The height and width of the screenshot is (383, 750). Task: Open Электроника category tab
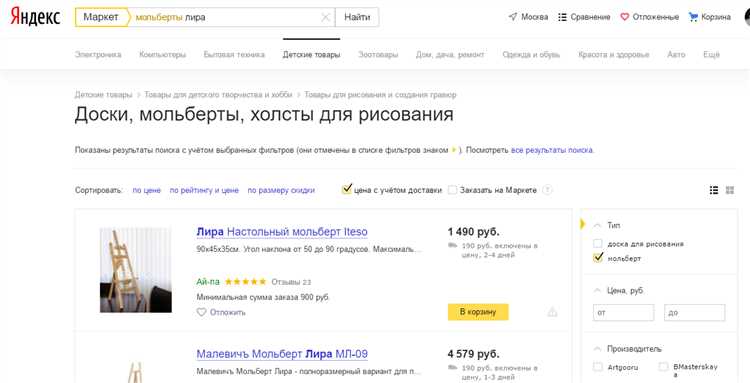tap(98, 55)
